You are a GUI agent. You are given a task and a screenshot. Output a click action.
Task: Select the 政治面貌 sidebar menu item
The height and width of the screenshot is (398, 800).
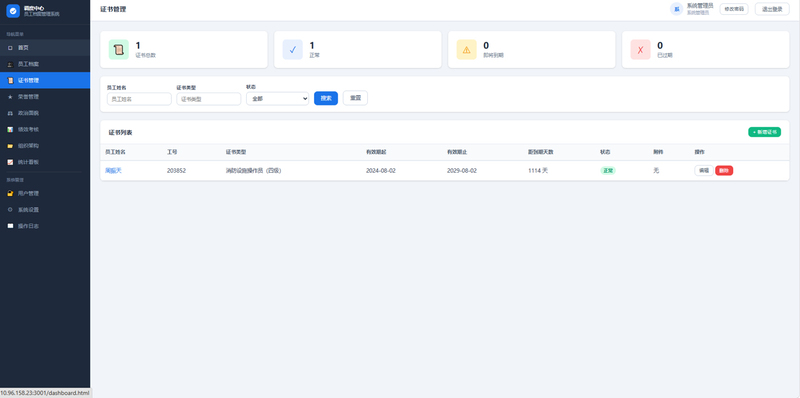[x=45, y=113]
